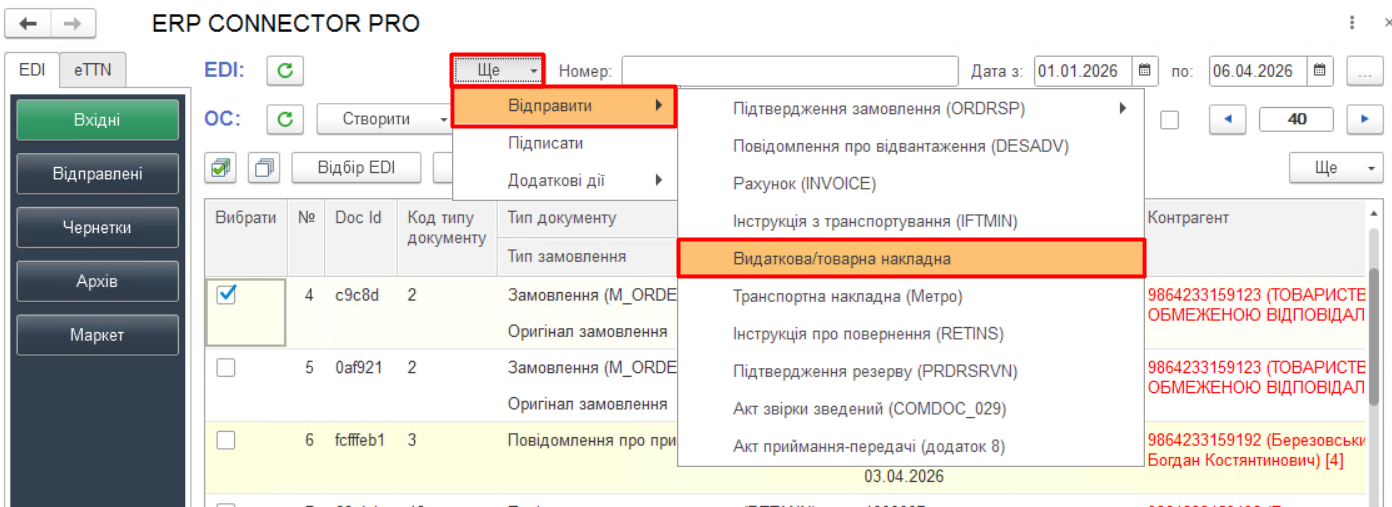Click the back navigation arrow
The width and height of the screenshot is (1392, 507).
pos(29,23)
